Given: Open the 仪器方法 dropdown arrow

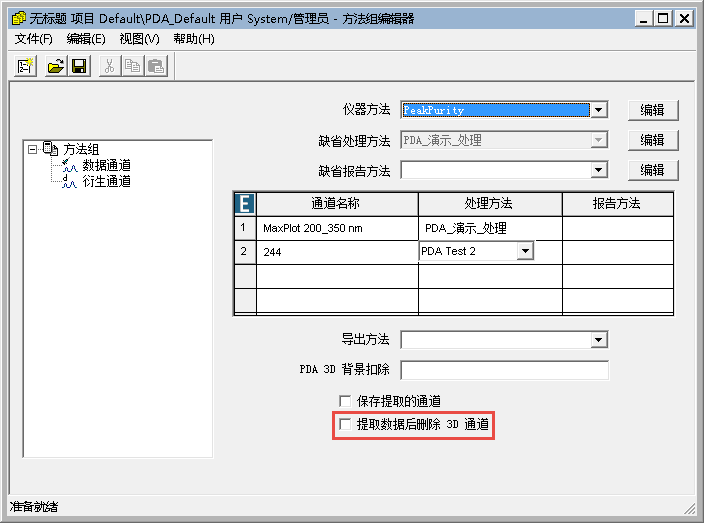Looking at the screenshot, I should click(598, 110).
